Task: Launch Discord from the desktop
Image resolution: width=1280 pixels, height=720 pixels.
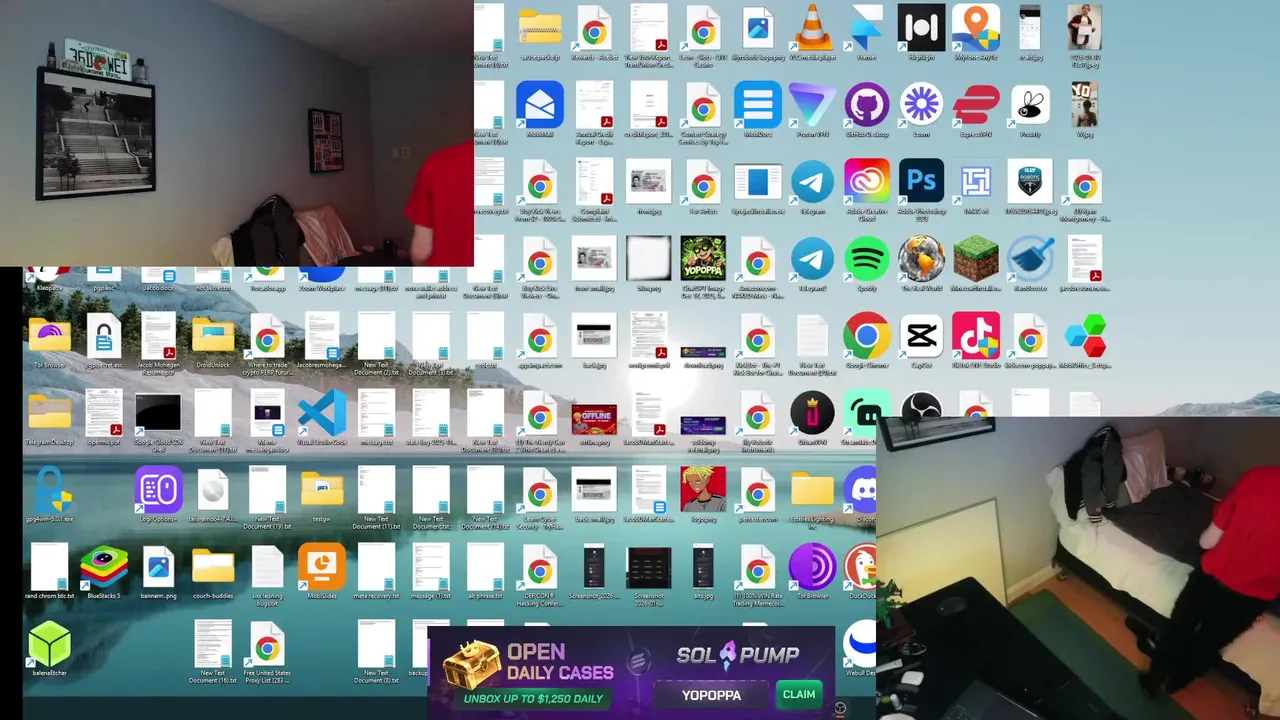Action: point(862,491)
